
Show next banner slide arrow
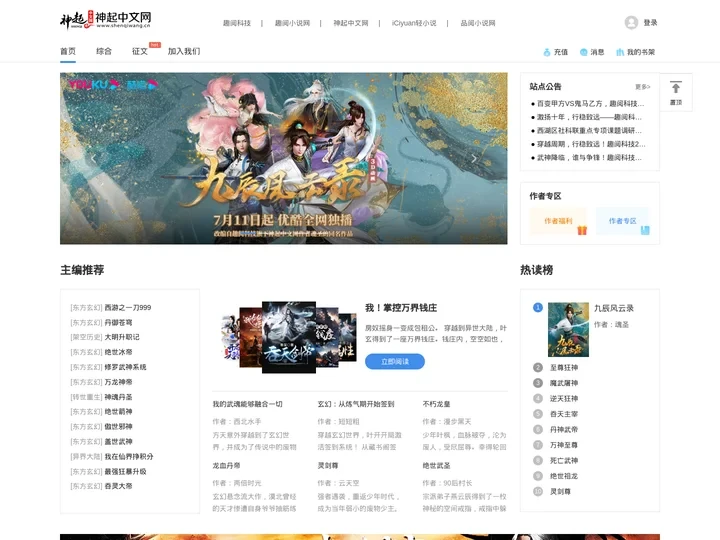tap(474, 158)
